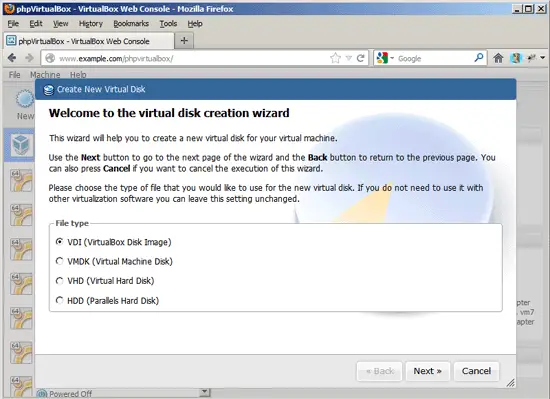Screen dimensions: 550x399
Task: Choose VMDK (Virtual Machine Disk) option
Action: (60, 261)
